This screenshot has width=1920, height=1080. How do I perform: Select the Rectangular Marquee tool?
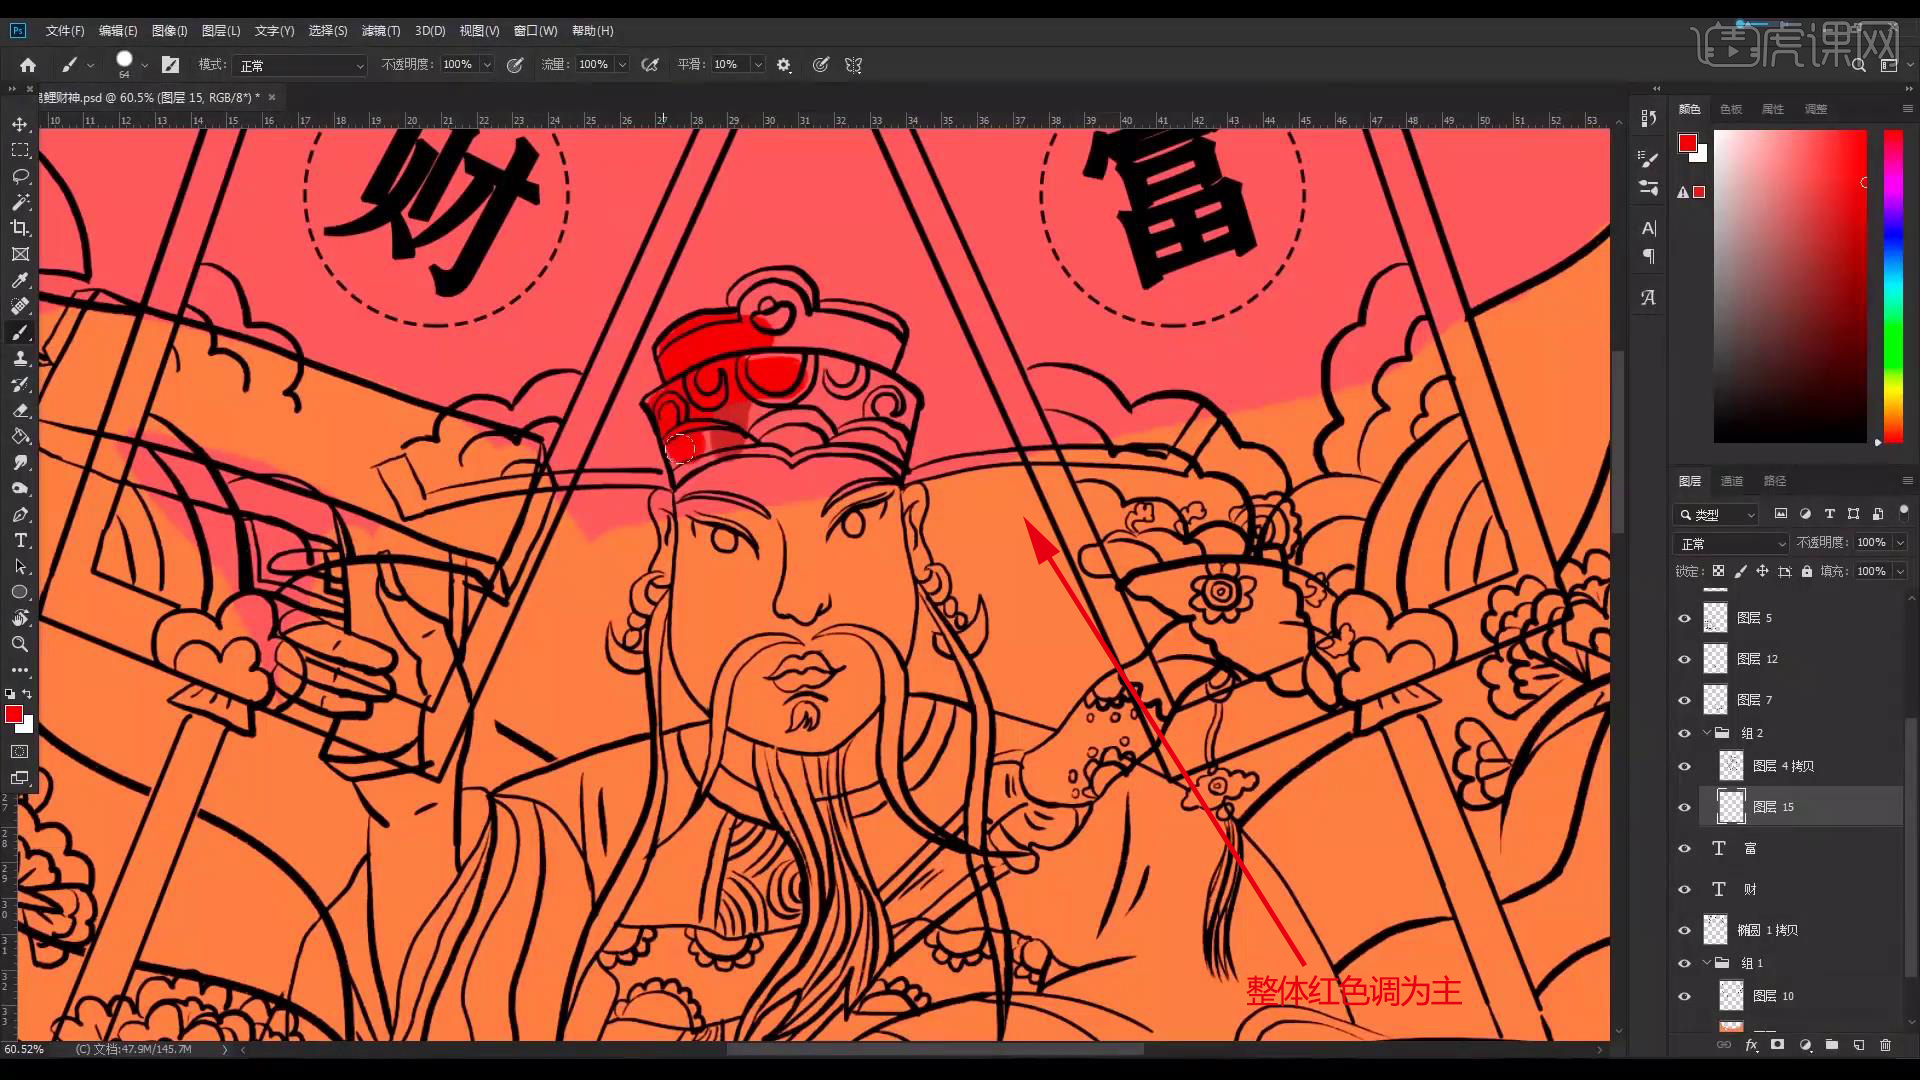(x=20, y=150)
